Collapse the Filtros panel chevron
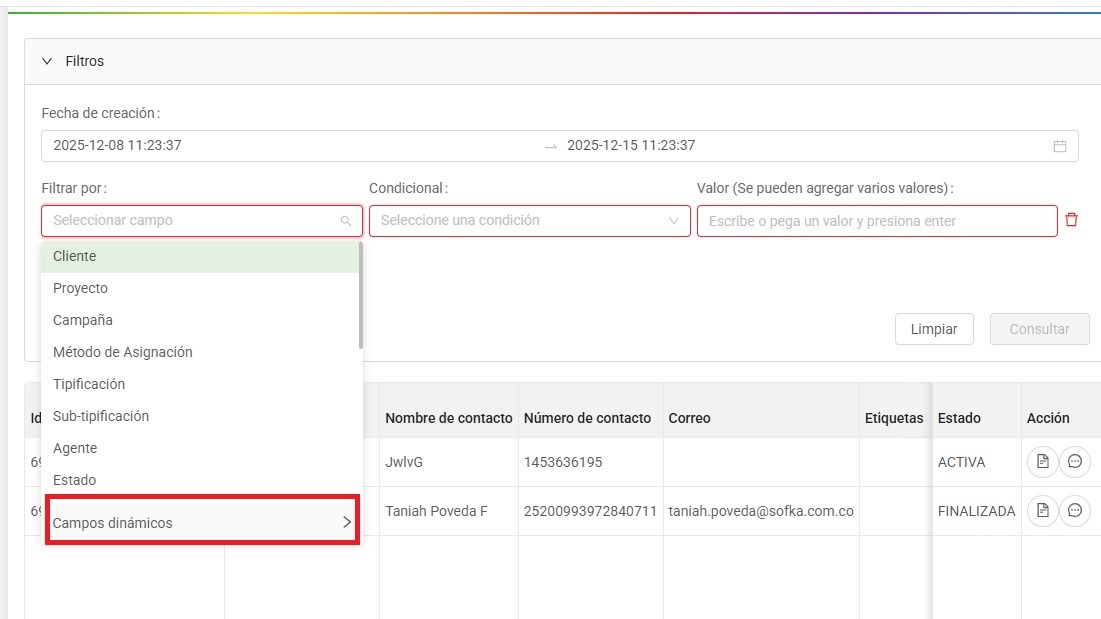Screen dimensions: 1101x619 (47, 61)
